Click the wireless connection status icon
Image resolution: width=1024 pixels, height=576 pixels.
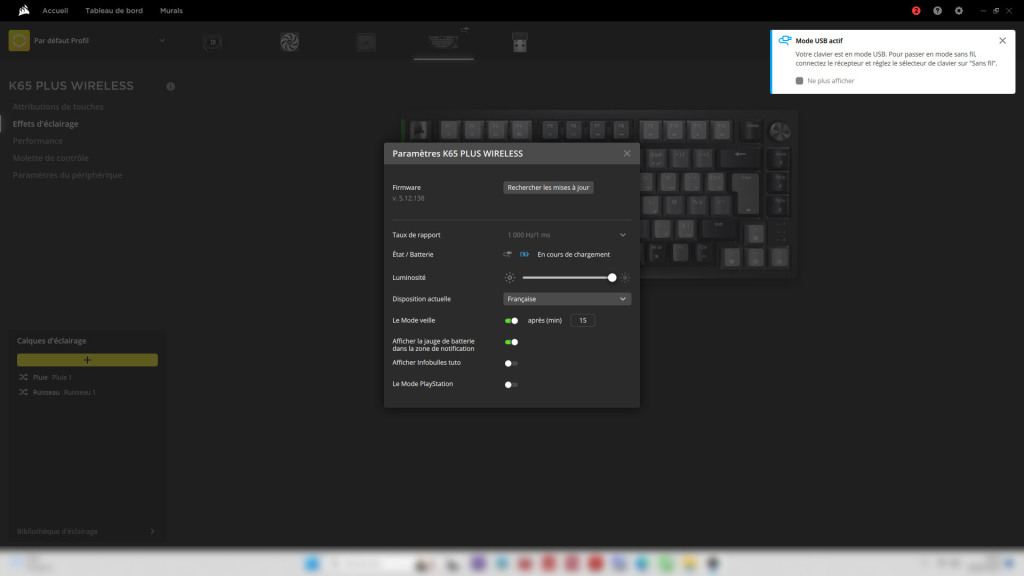click(x=507, y=254)
